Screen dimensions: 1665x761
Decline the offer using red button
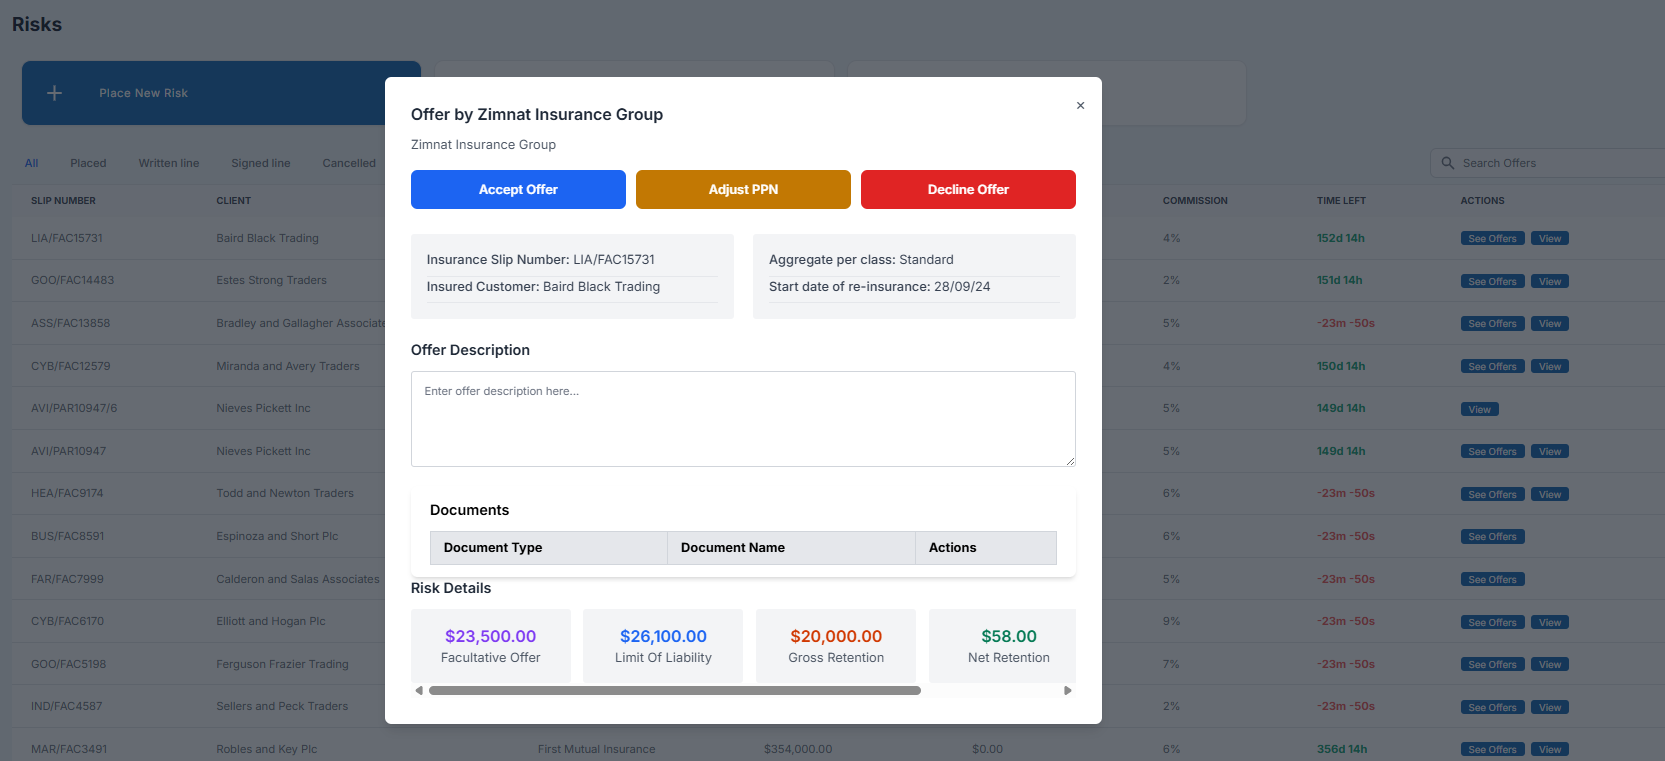click(967, 189)
